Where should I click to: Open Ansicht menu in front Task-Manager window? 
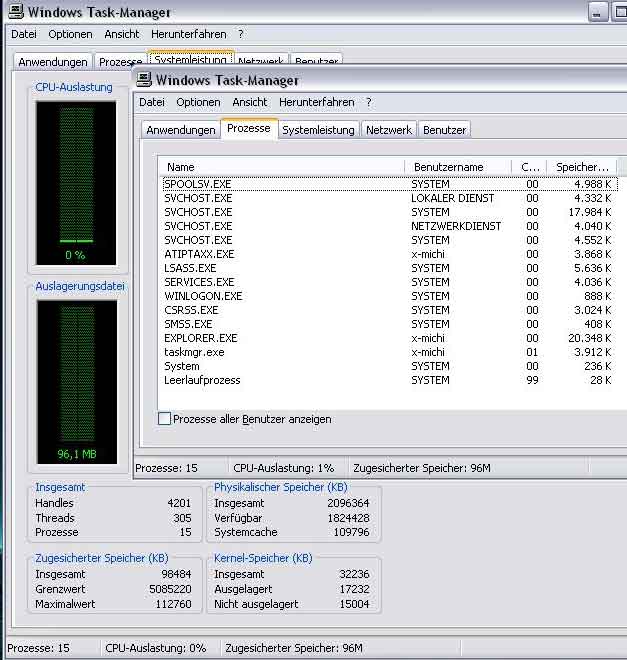250,102
